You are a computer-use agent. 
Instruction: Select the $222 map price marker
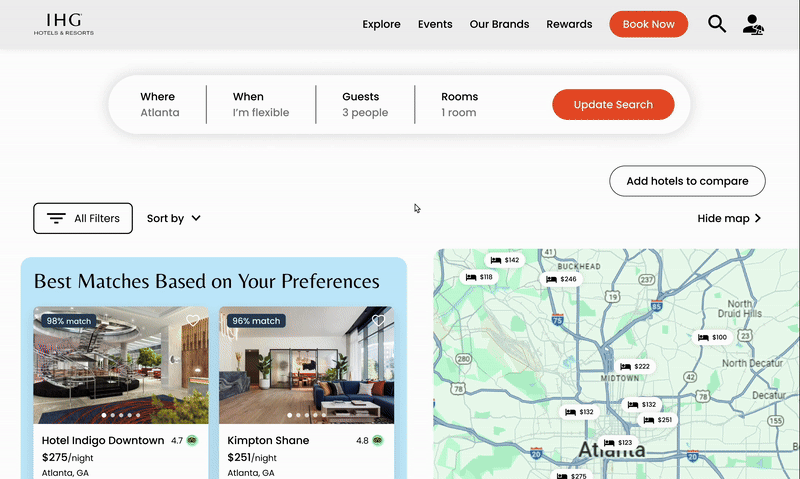tap(635, 366)
